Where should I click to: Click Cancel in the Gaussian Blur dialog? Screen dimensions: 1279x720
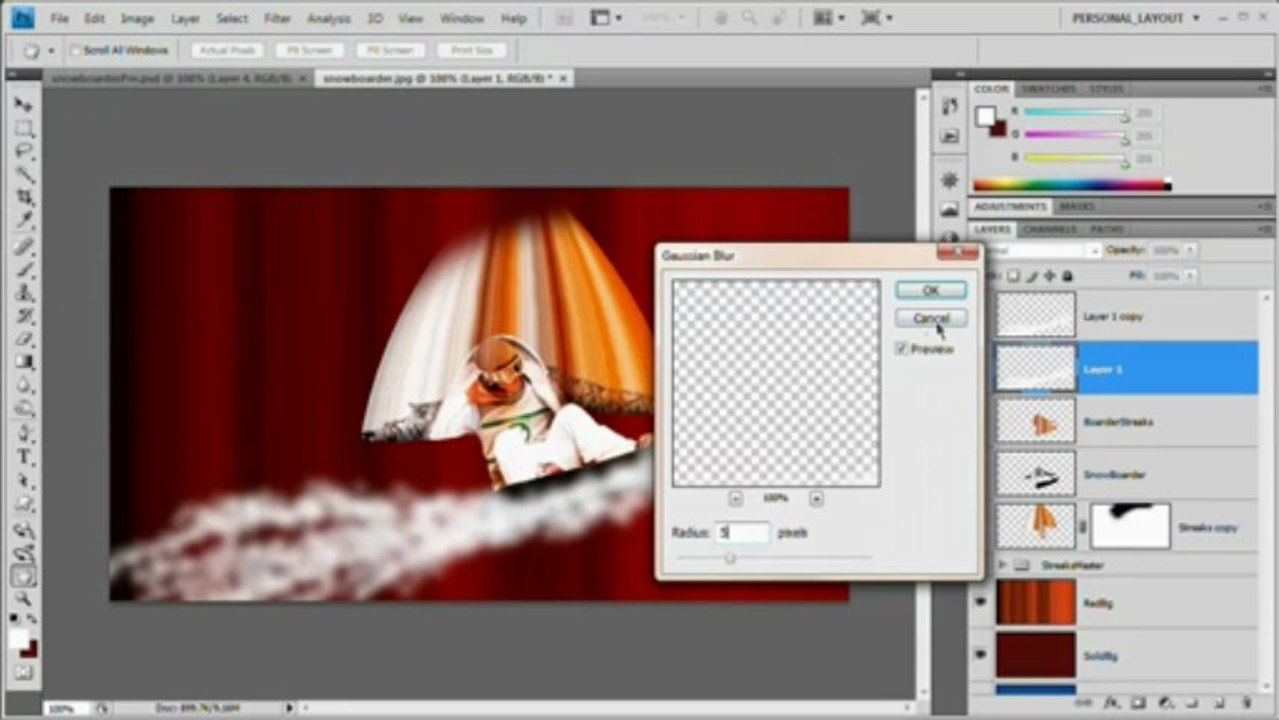coord(930,318)
